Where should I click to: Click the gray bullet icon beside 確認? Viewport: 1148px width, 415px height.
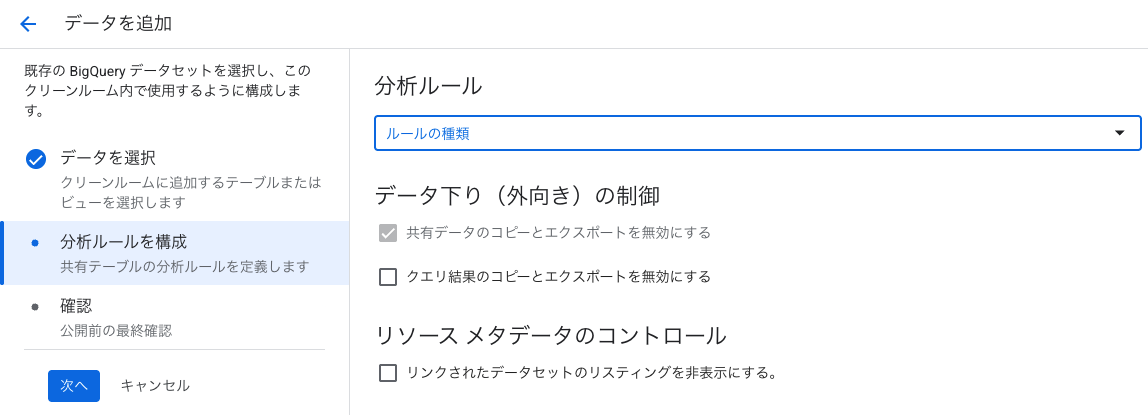click(x=36, y=307)
